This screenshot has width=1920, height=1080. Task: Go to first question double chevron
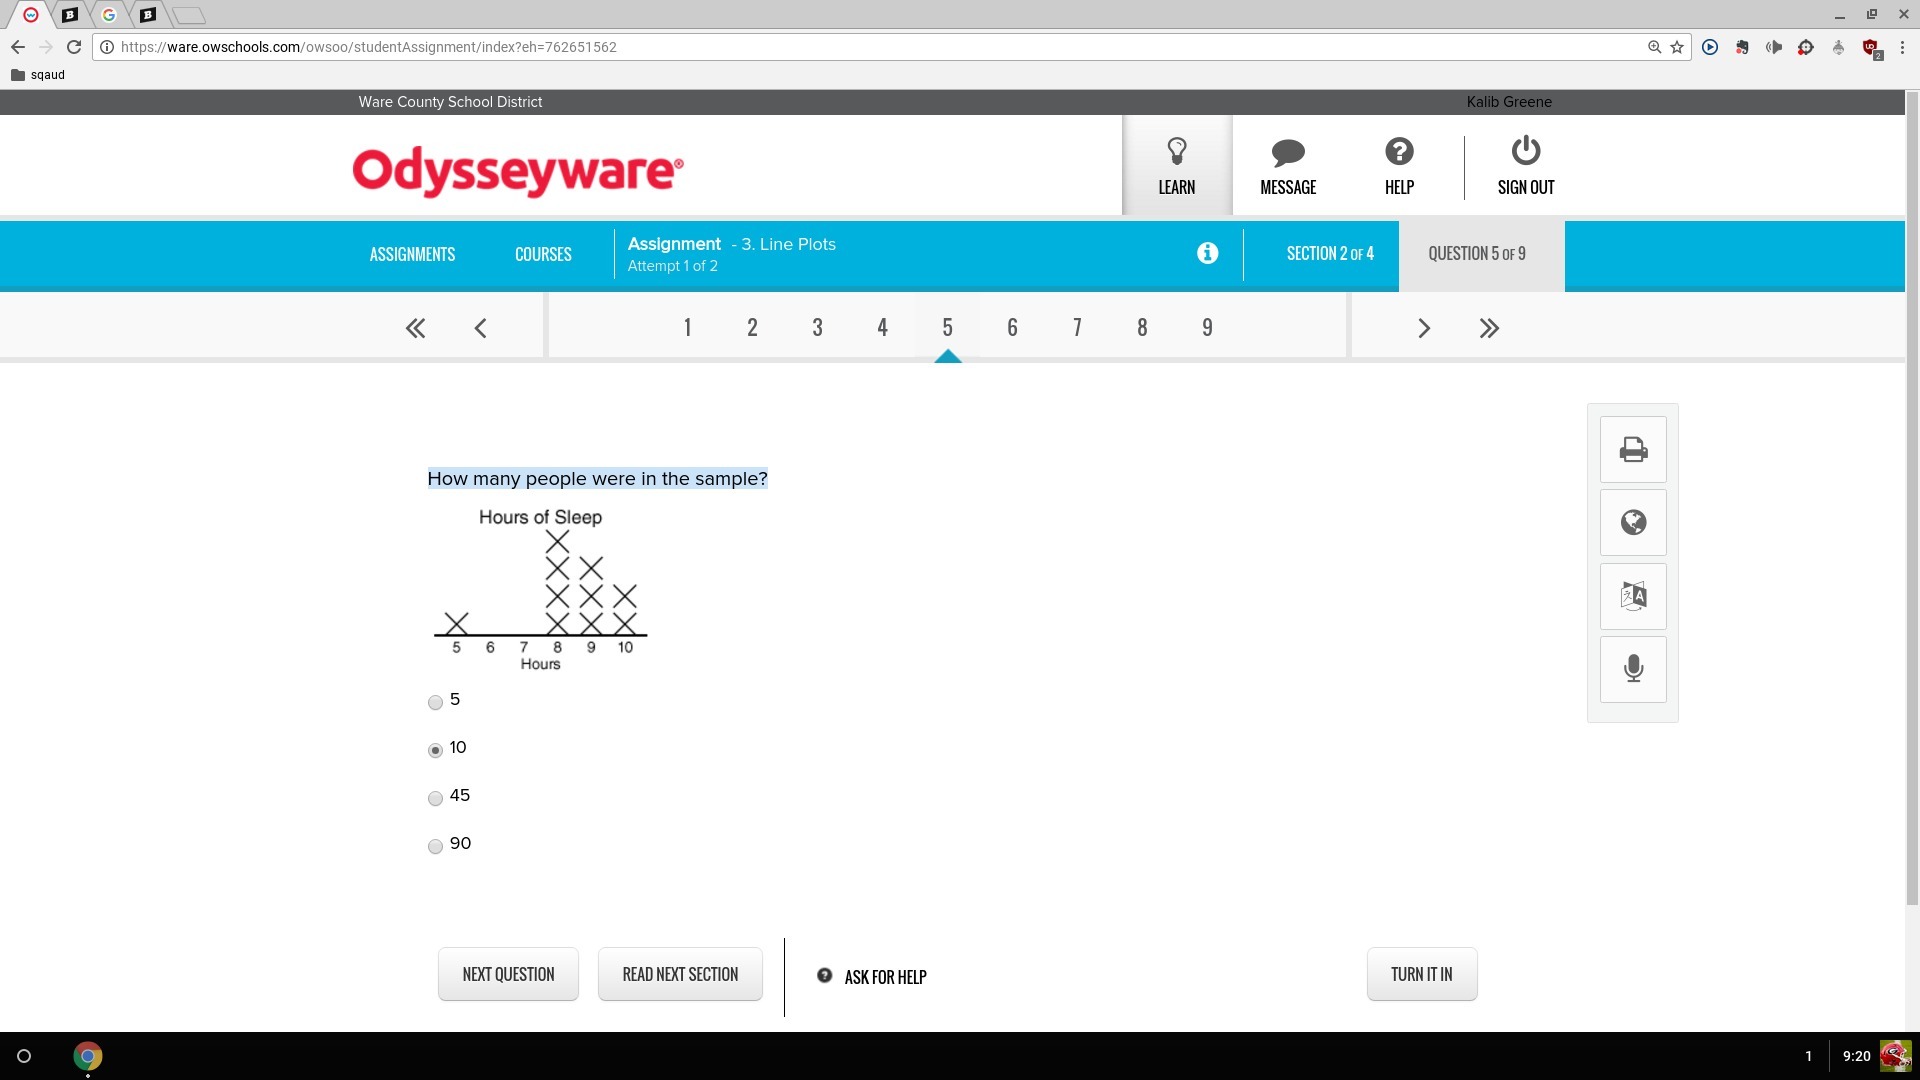pyautogui.click(x=415, y=328)
